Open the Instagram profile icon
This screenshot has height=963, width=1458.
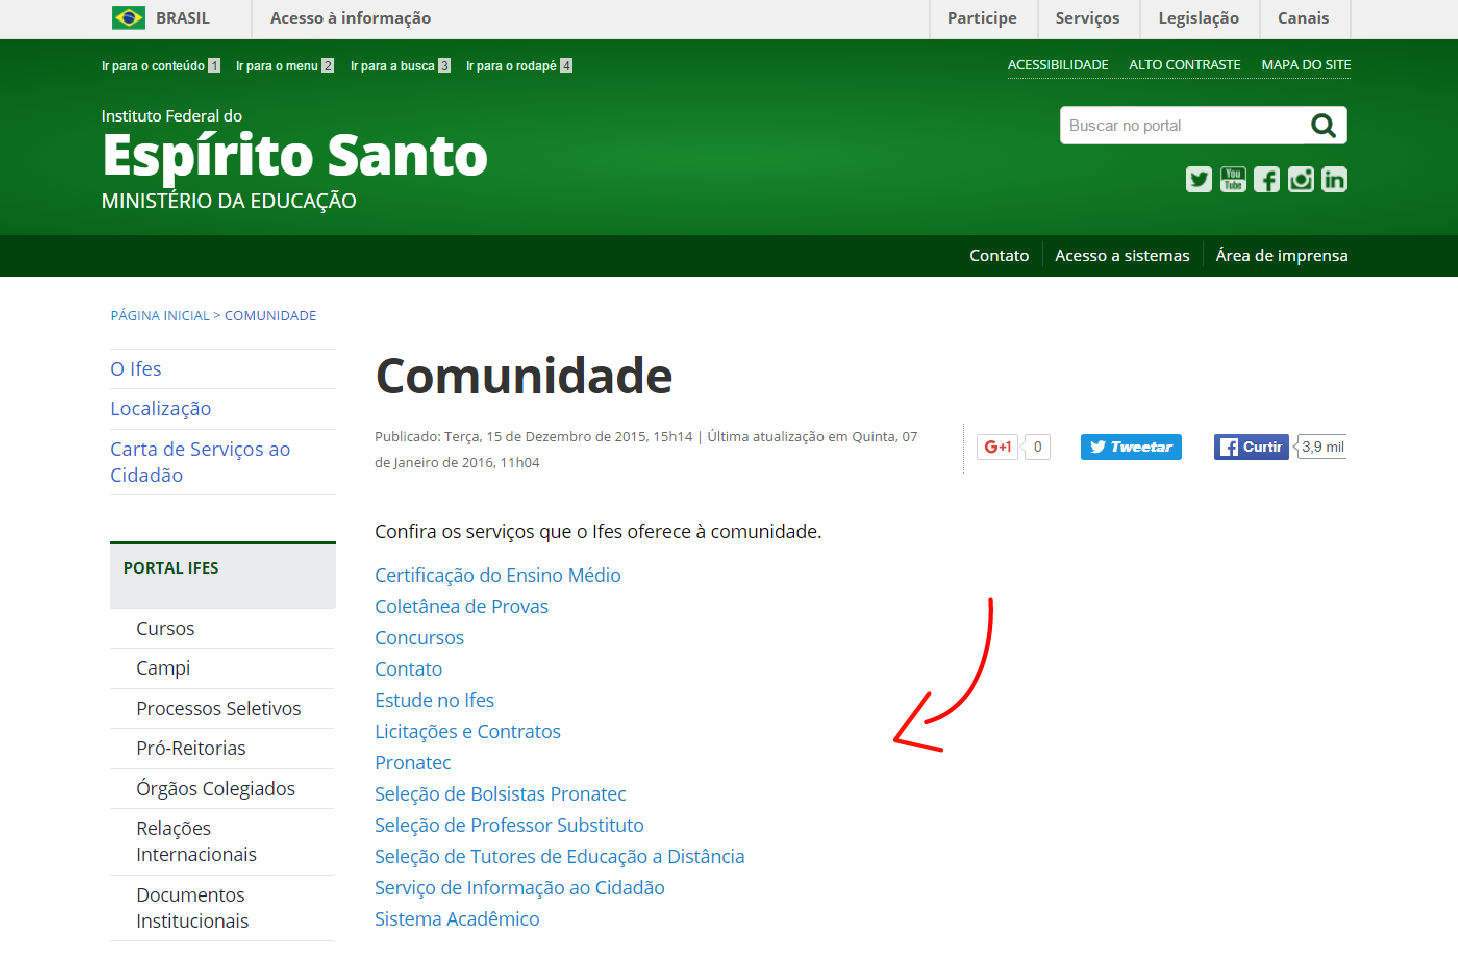click(x=1300, y=179)
